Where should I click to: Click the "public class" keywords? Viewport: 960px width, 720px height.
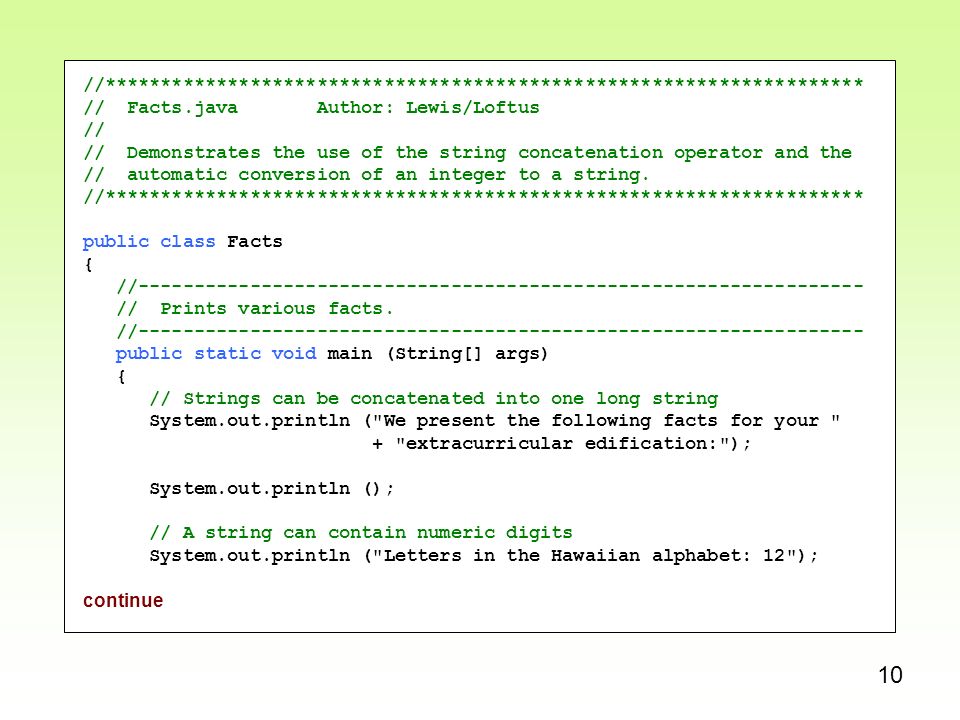point(149,242)
